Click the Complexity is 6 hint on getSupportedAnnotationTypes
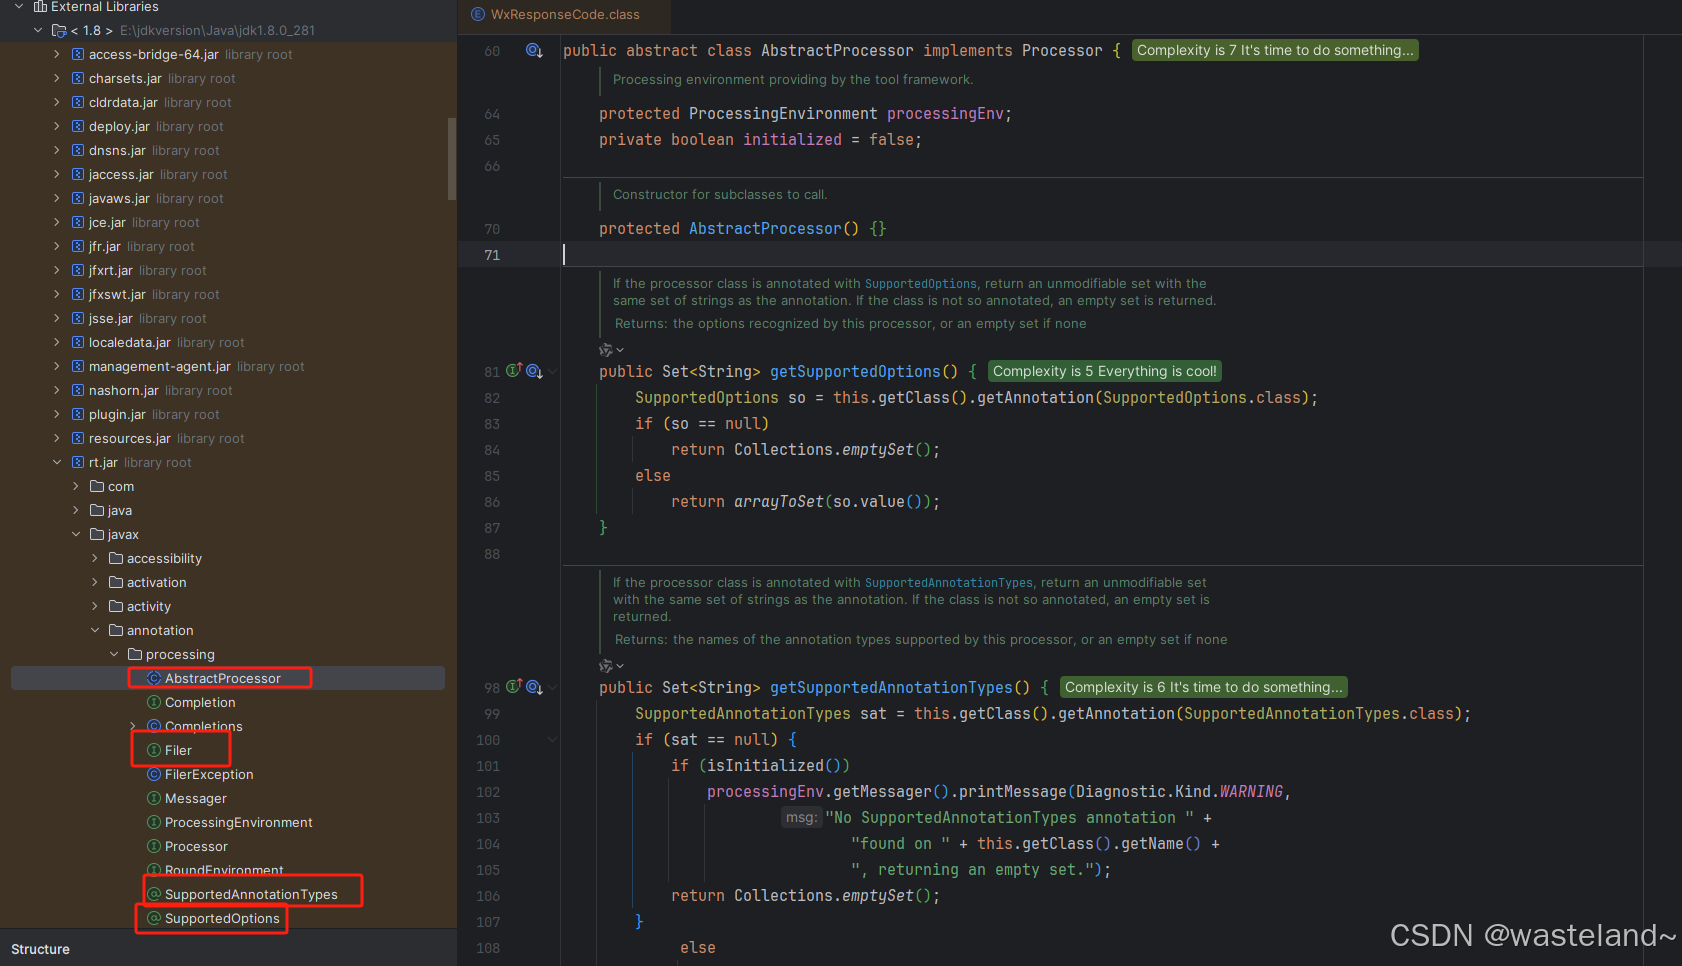Screen dimensions: 1682x966 coord(1204,687)
